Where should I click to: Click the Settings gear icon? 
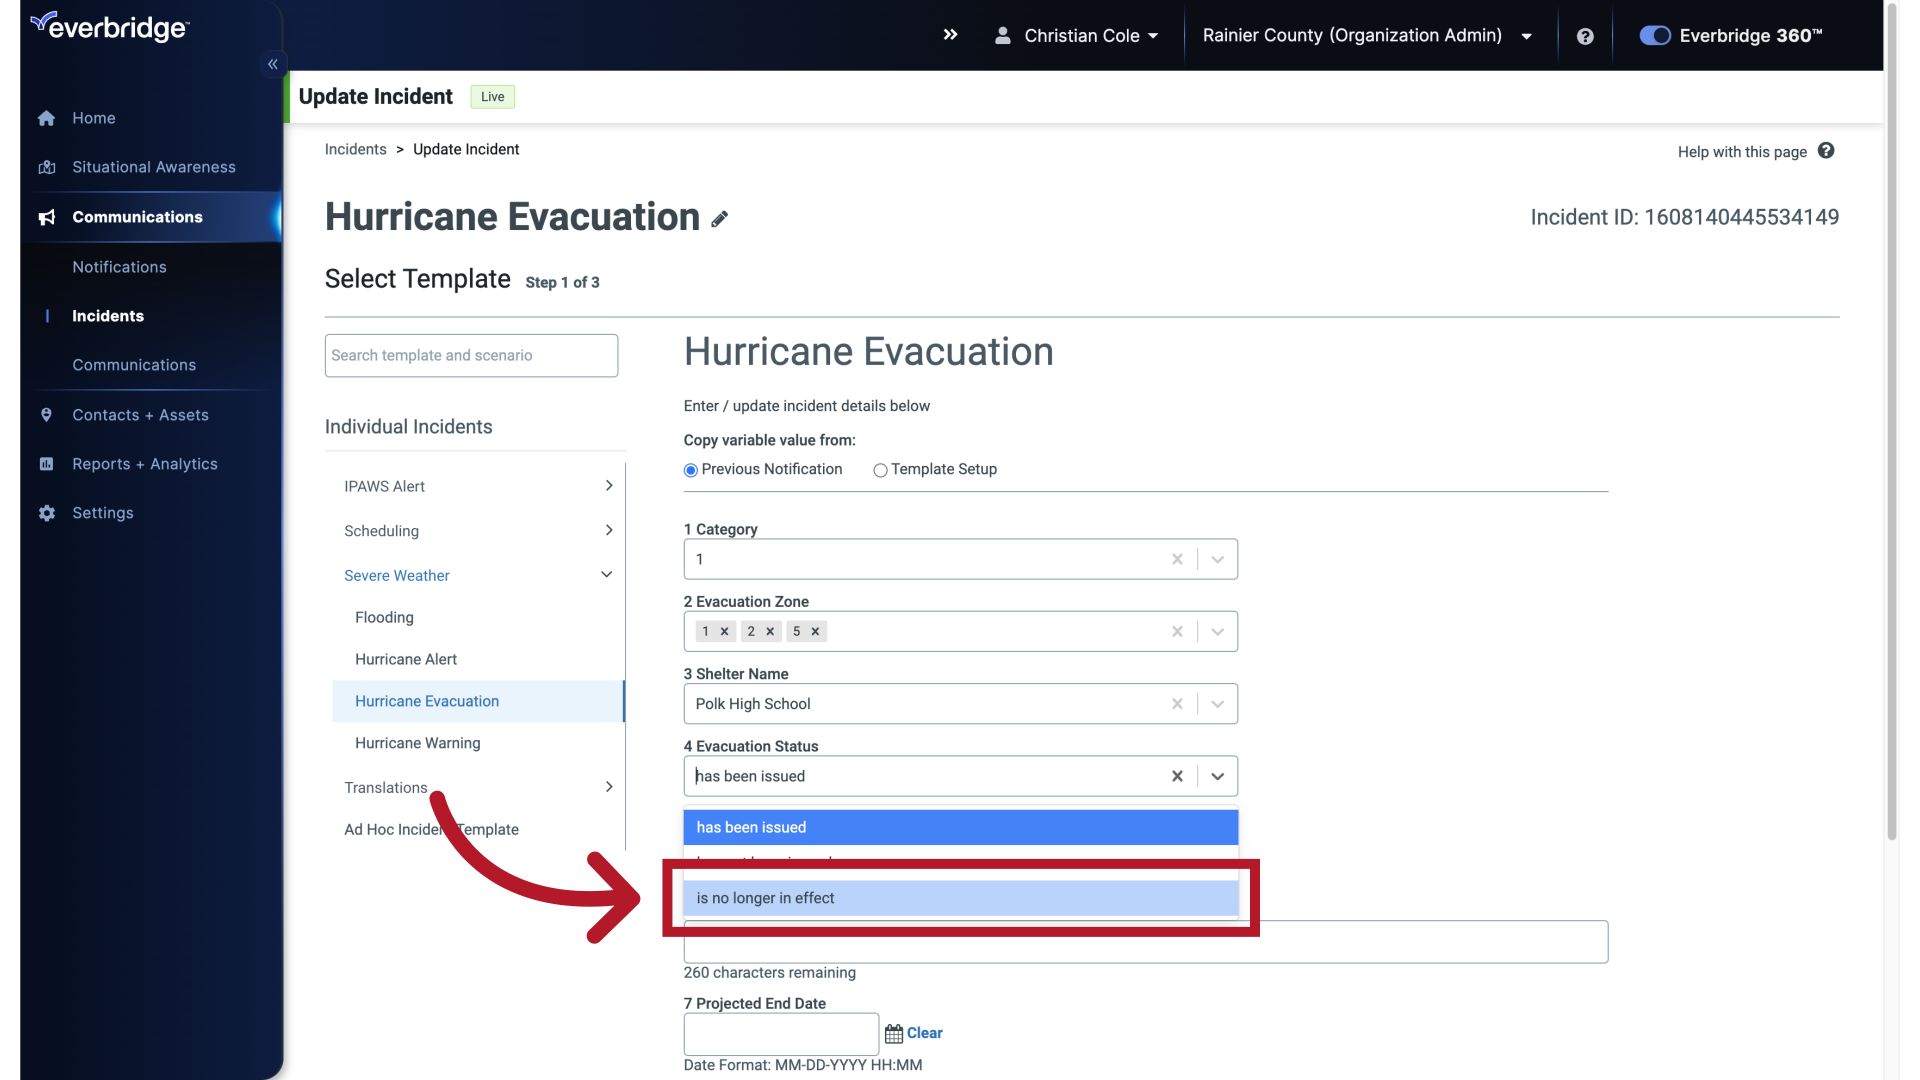pyautogui.click(x=46, y=513)
